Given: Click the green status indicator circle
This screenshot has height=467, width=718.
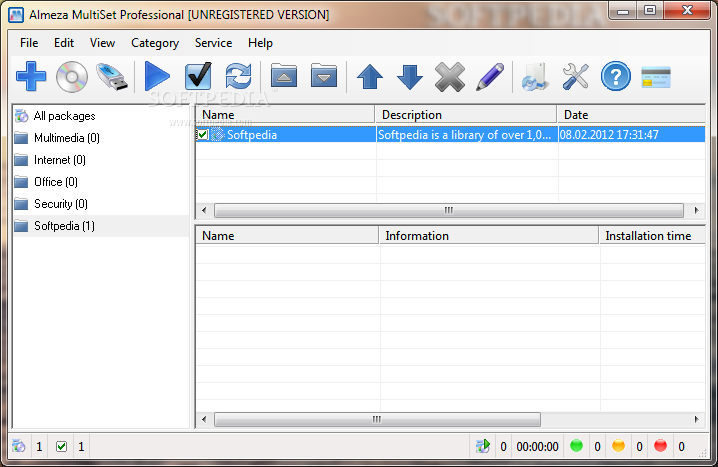Looking at the screenshot, I should tap(577, 445).
